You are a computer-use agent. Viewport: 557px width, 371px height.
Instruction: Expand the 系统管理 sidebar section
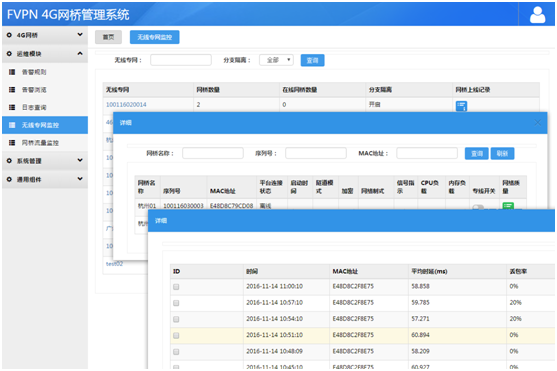45,161
